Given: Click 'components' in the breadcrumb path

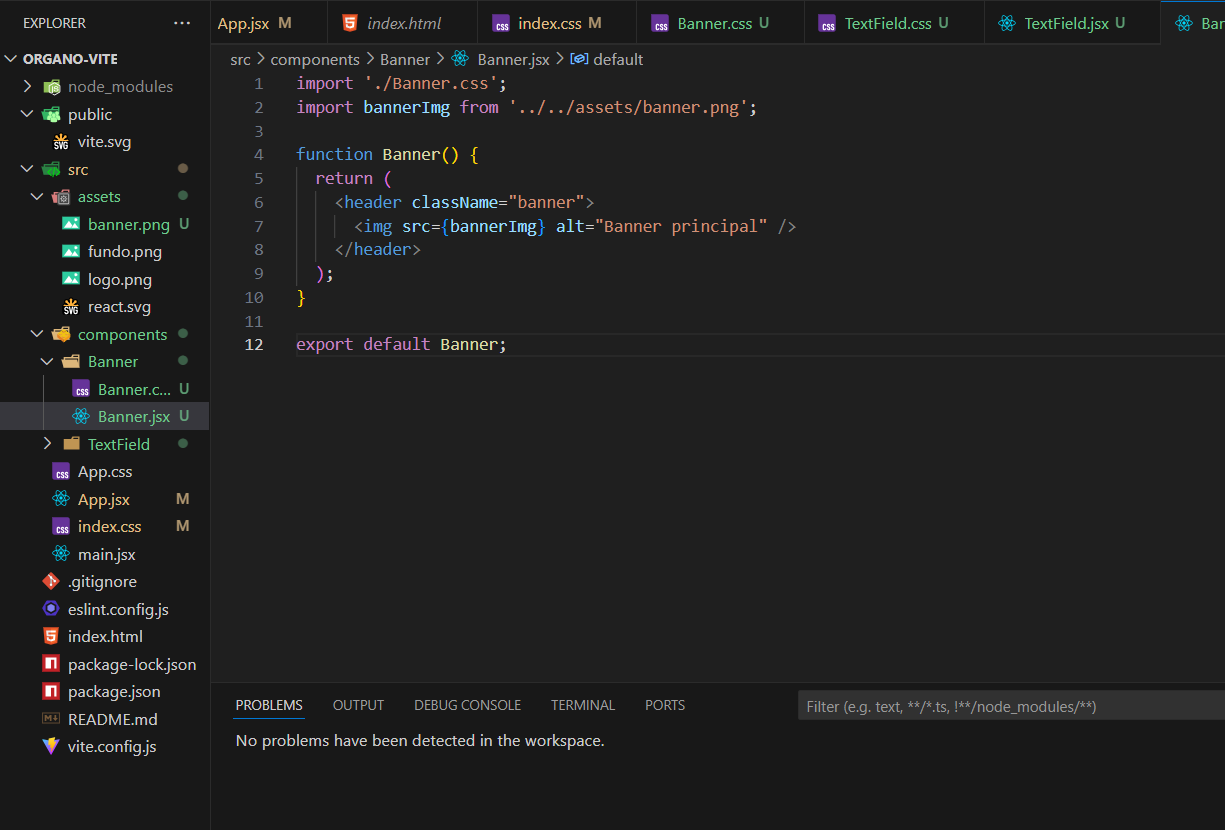Looking at the screenshot, I should (x=315, y=60).
